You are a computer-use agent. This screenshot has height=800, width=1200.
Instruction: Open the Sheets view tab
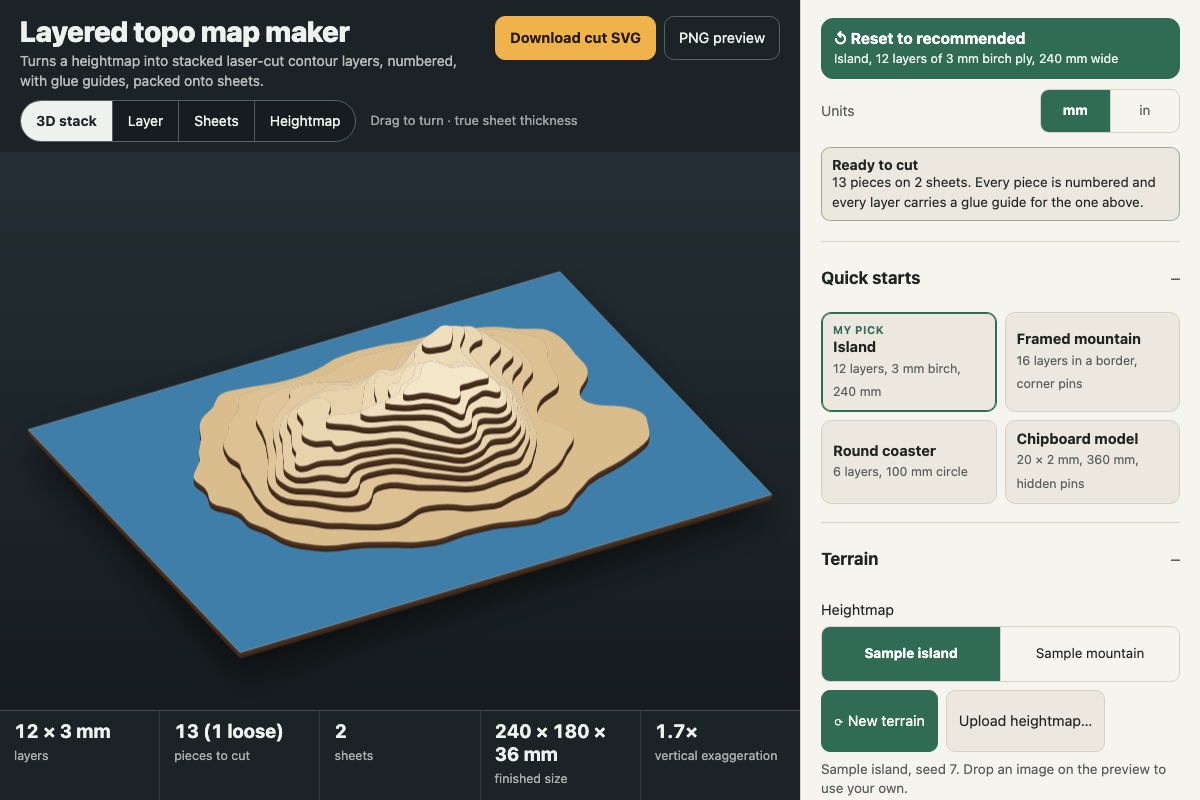coord(216,121)
